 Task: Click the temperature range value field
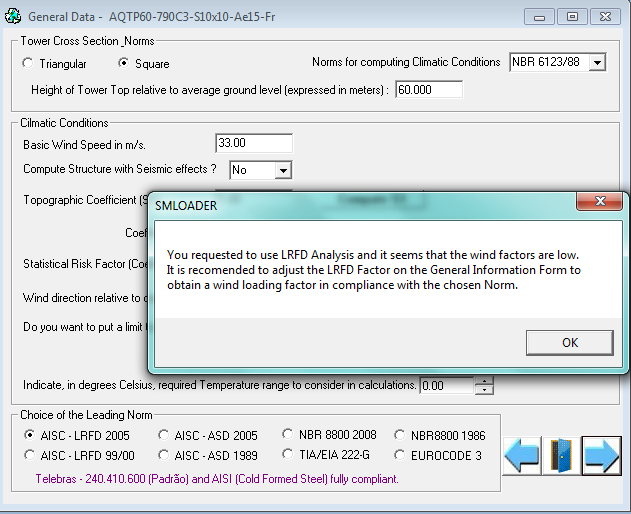445,386
